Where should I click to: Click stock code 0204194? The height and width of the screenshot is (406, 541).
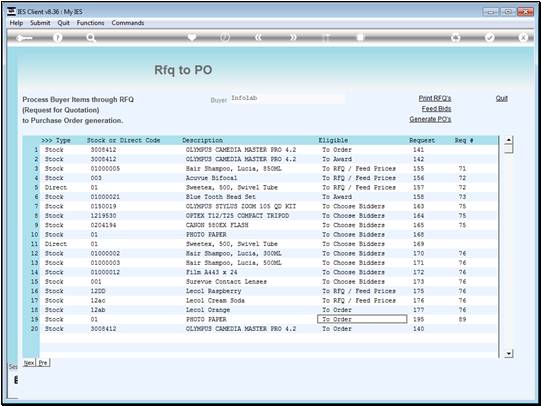pyautogui.click(x=104, y=225)
